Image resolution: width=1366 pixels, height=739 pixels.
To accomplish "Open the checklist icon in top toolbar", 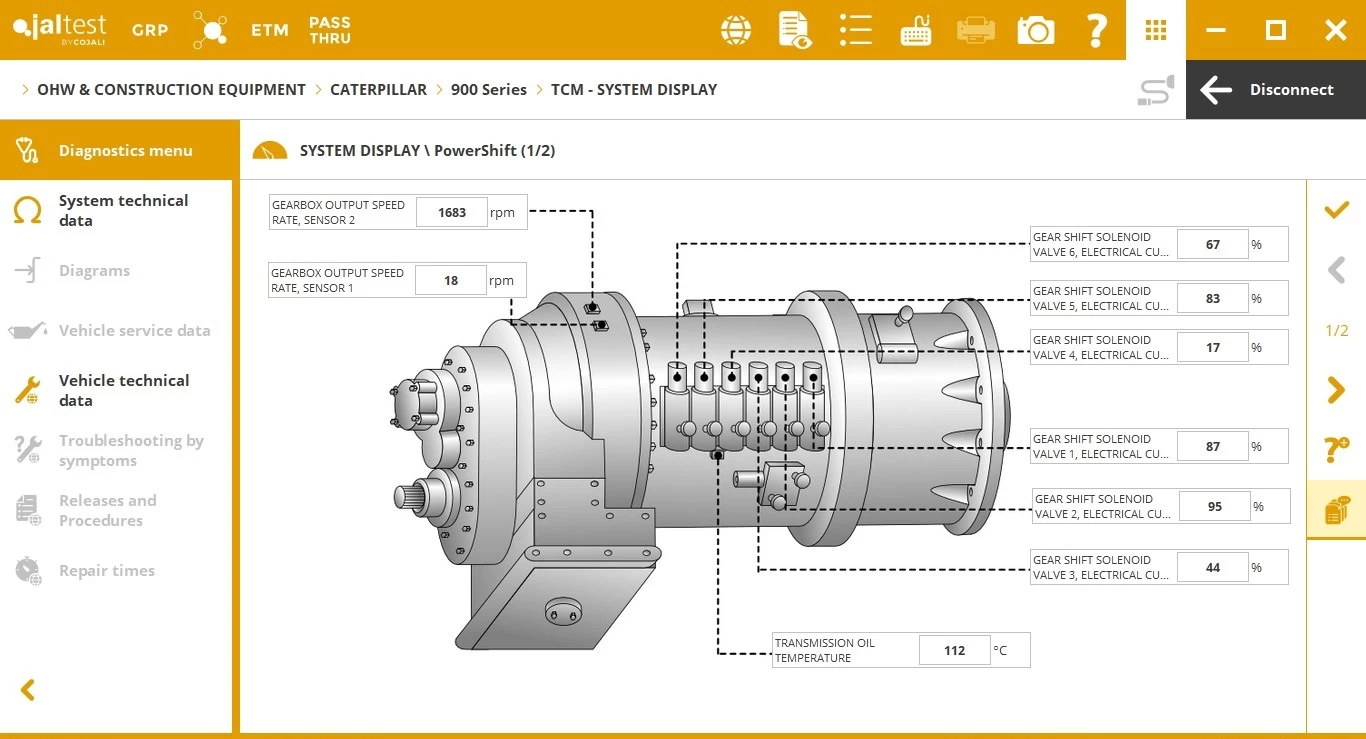I will click(x=855, y=30).
